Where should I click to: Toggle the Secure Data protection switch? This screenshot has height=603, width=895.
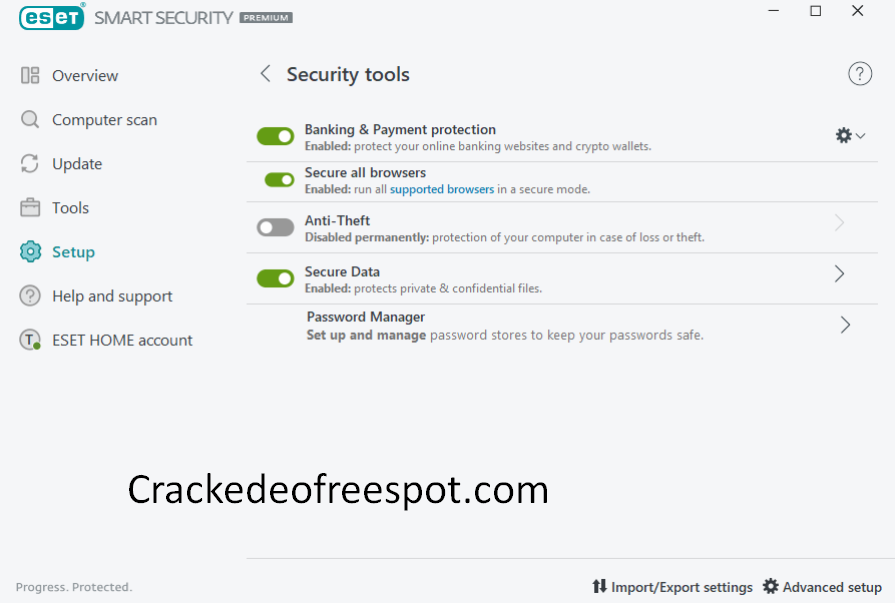[x=275, y=278]
